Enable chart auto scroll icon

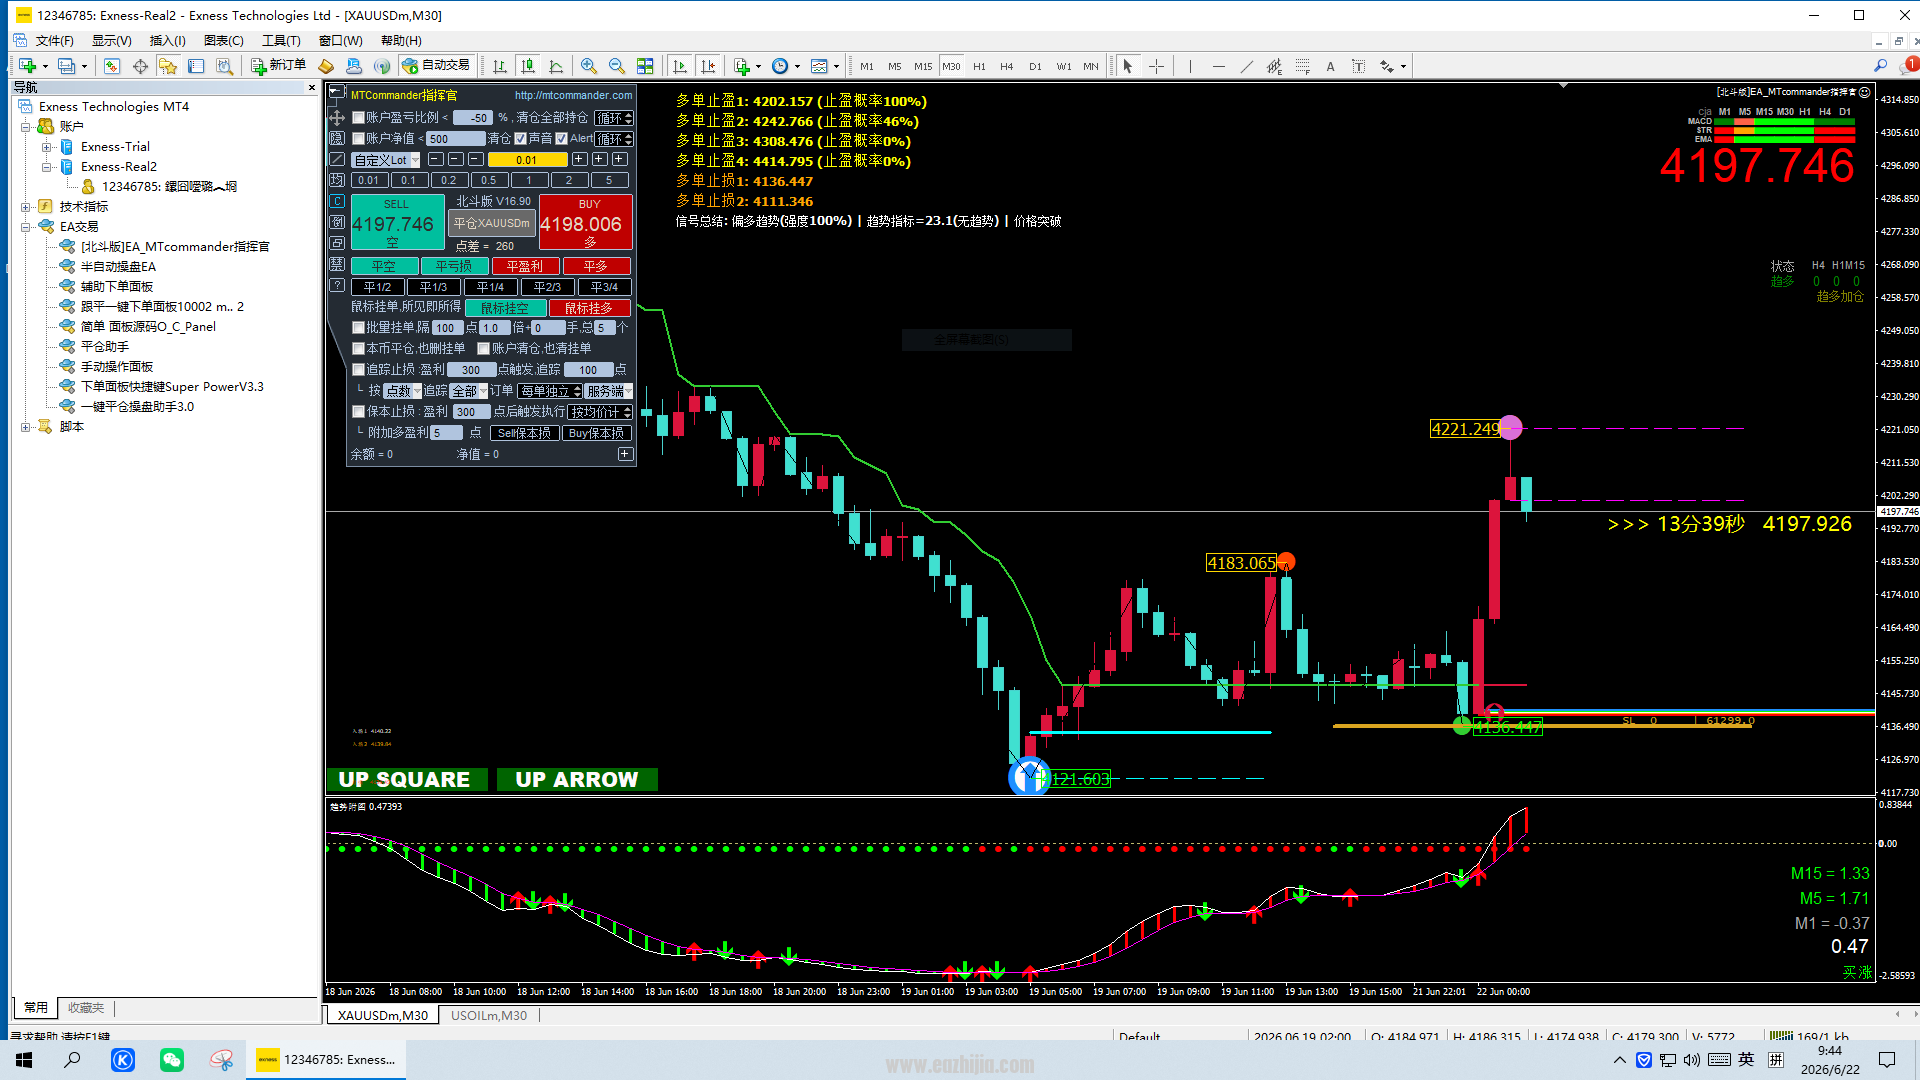coord(680,66)
